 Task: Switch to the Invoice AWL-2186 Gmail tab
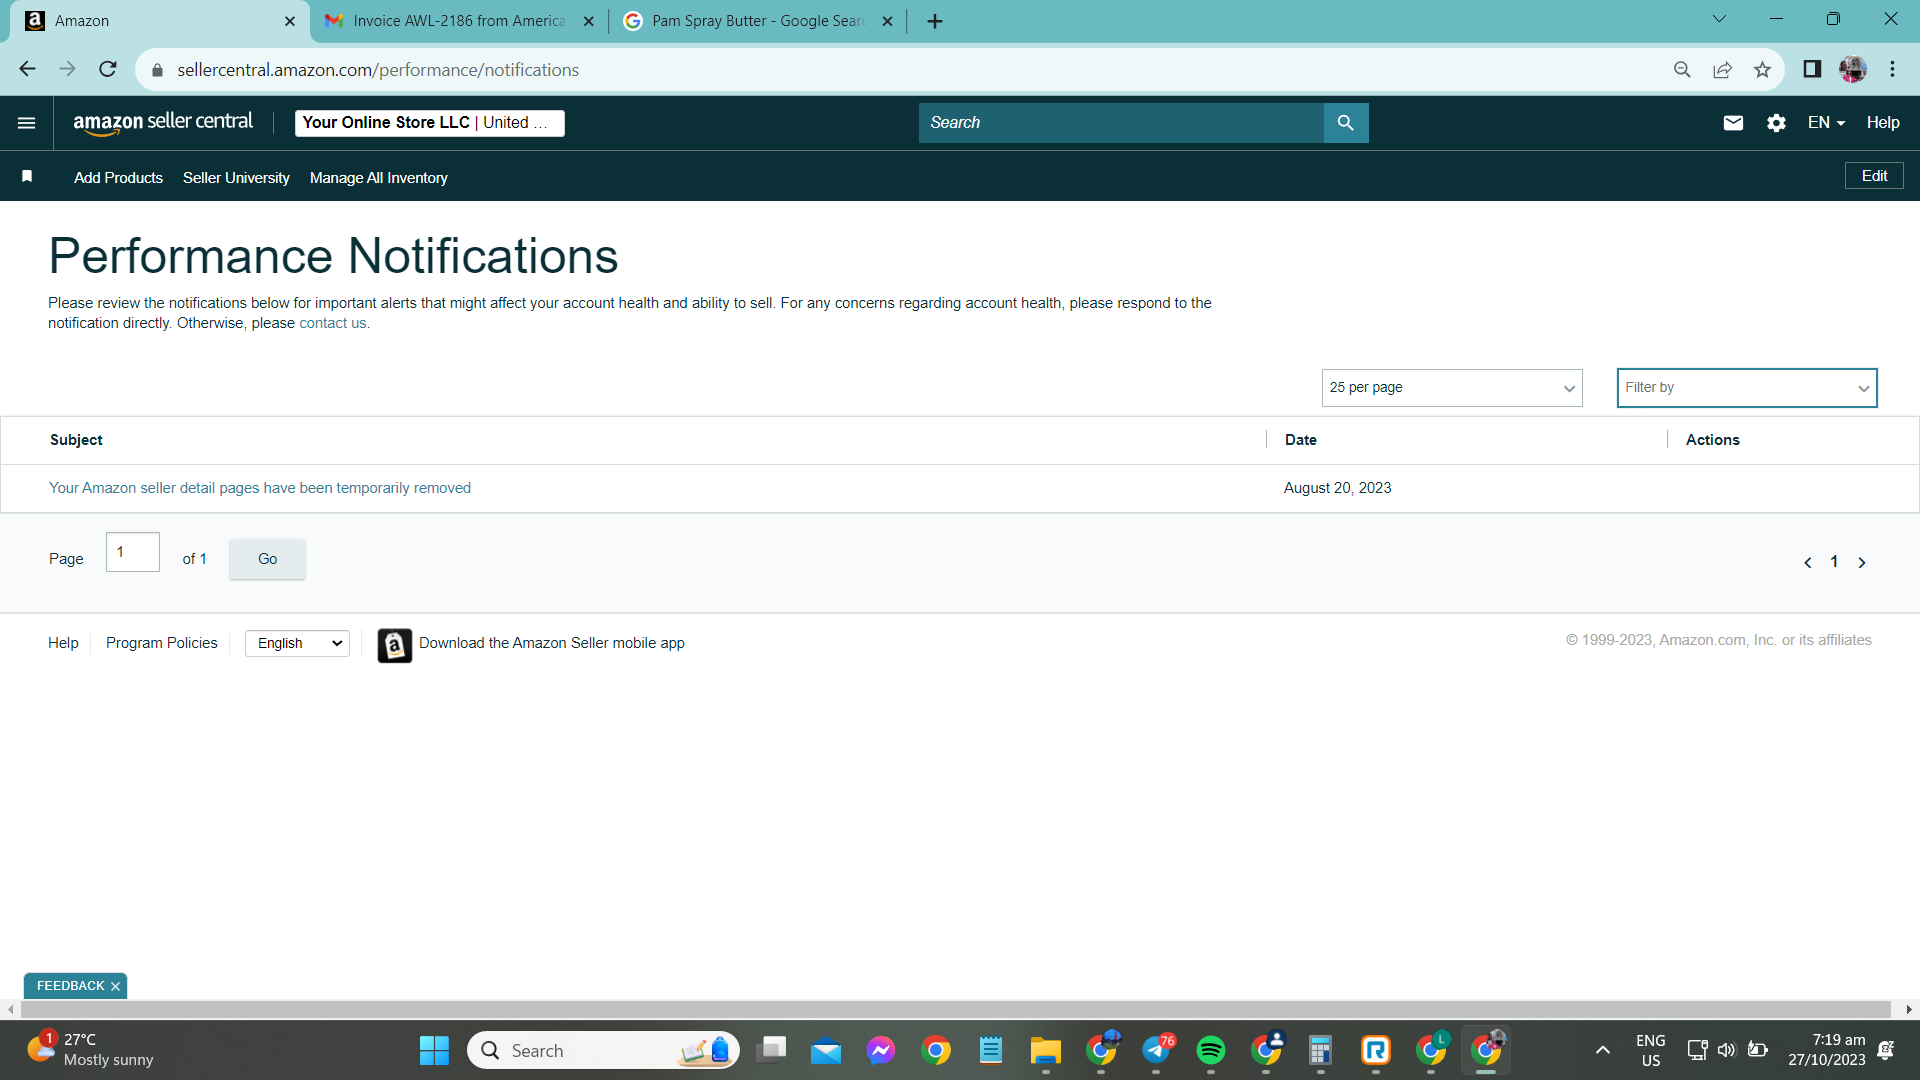459,21
